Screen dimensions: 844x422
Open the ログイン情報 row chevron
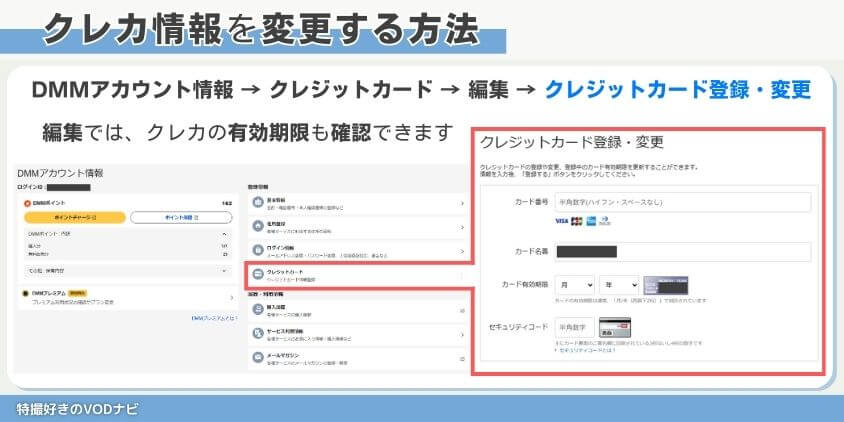(462, 251)
